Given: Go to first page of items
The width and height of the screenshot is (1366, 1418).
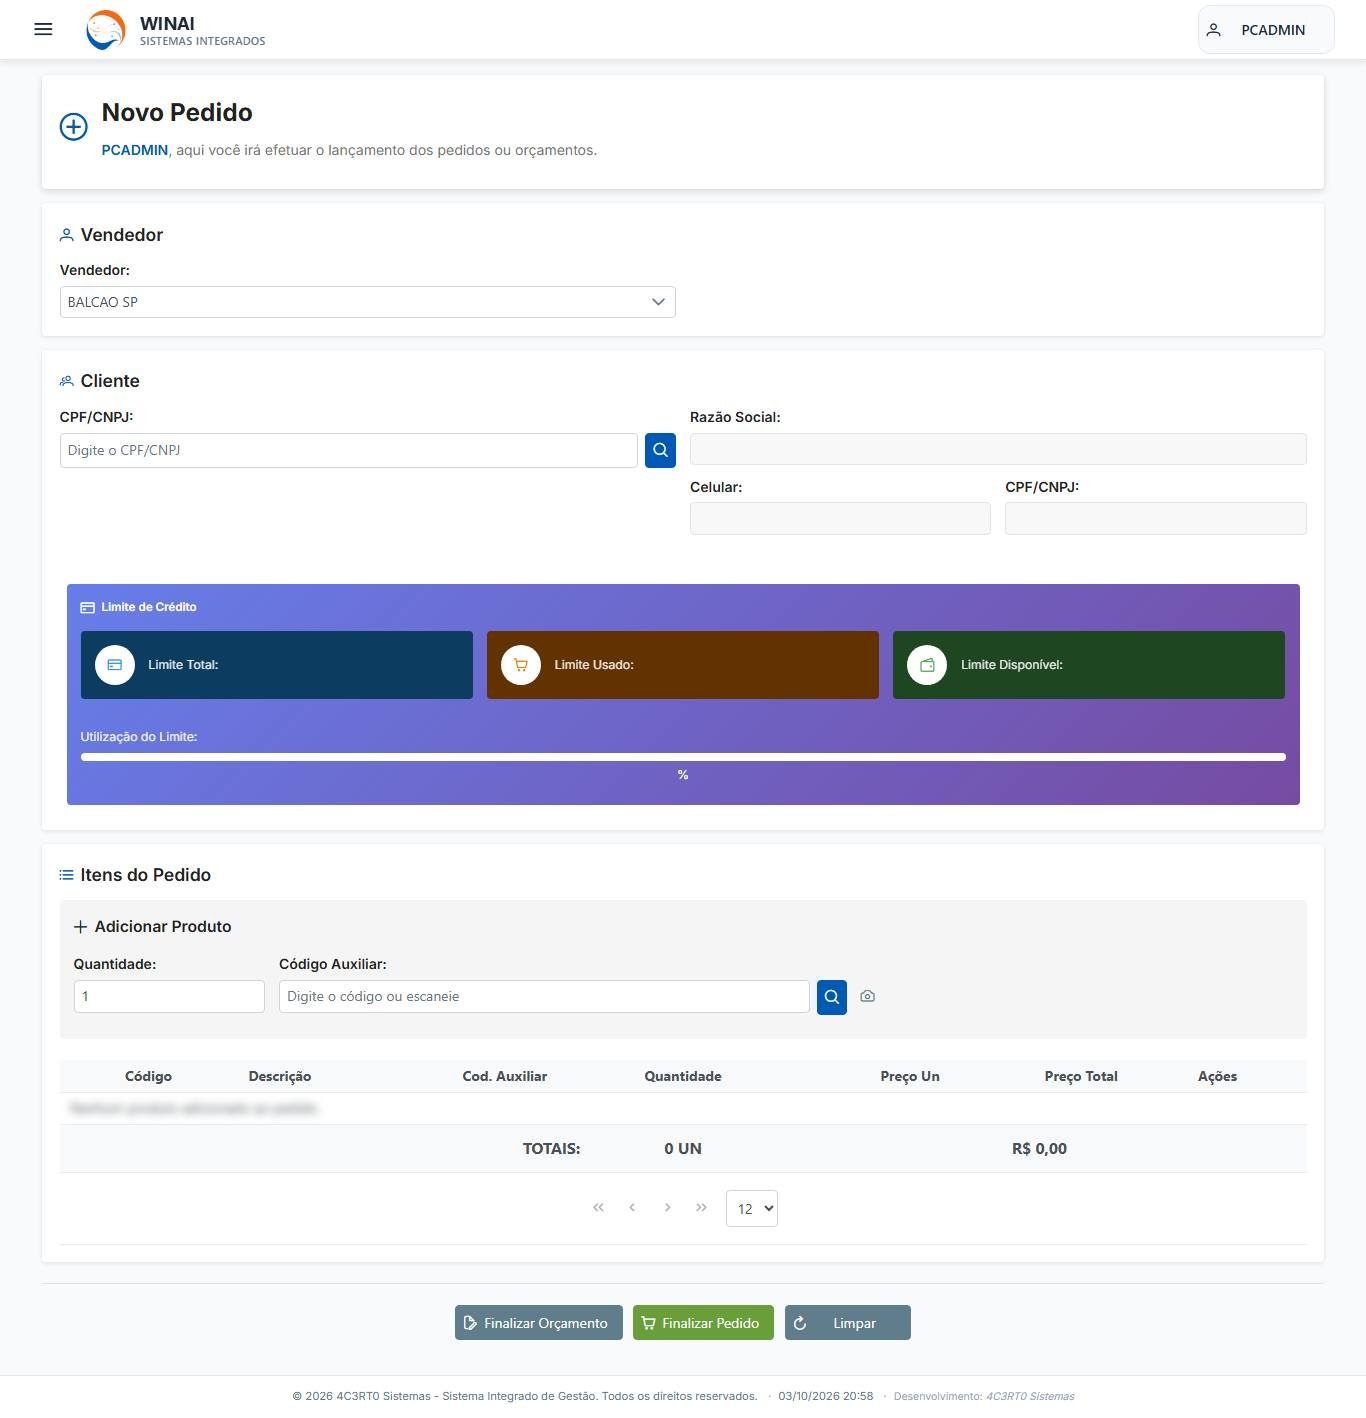Looking at the screenshot, I should (598, 1208).
